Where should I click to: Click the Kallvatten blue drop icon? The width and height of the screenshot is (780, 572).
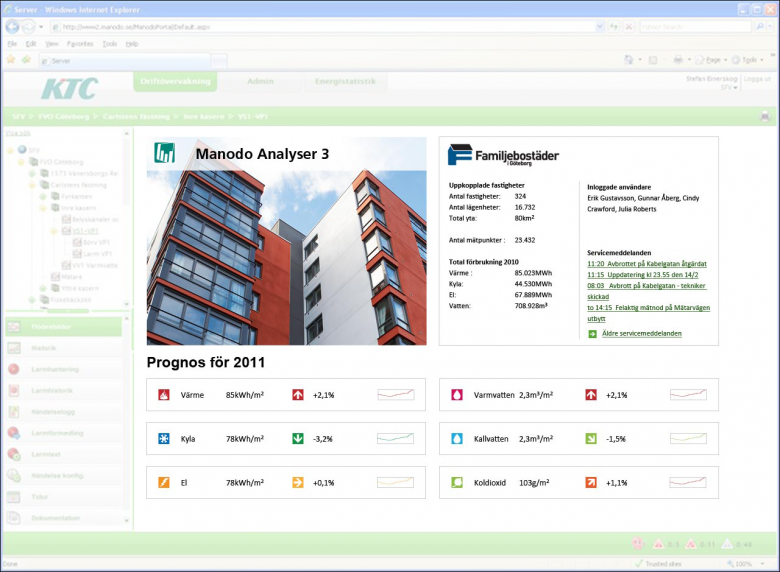457,439
